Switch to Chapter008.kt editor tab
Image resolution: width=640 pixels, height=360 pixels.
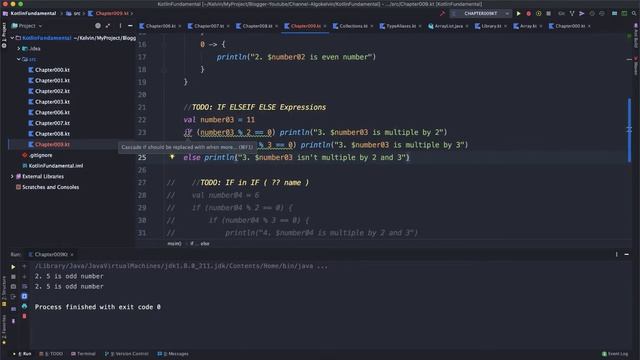(x=257, y=26)
